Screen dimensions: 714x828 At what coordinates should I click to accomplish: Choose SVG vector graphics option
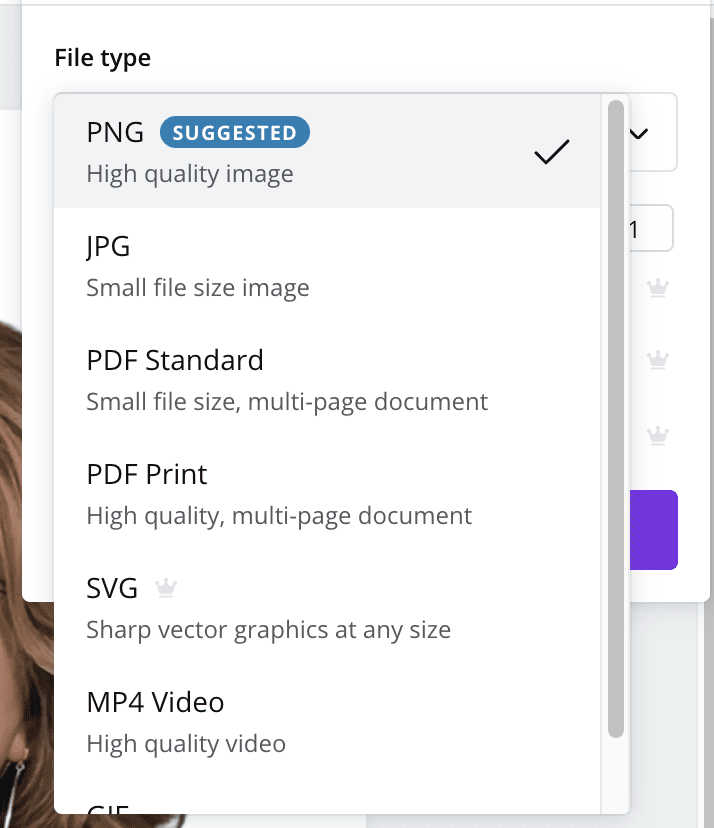coord(327,607)
